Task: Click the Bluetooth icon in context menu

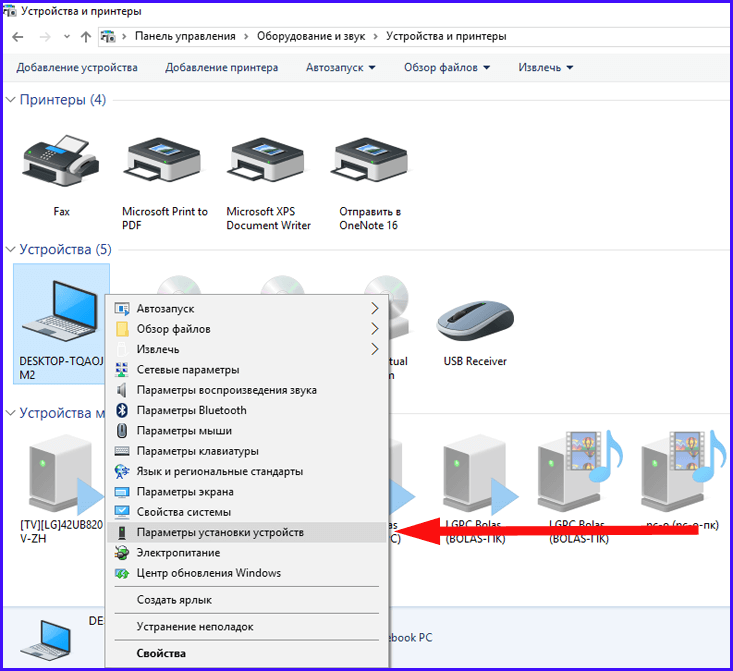Action: click(x=123, y=410)
